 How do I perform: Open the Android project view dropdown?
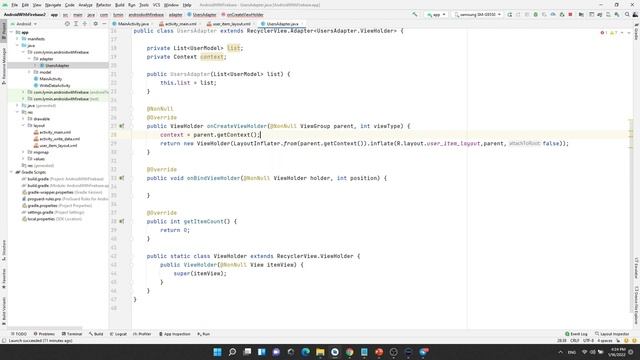[24, 24]
